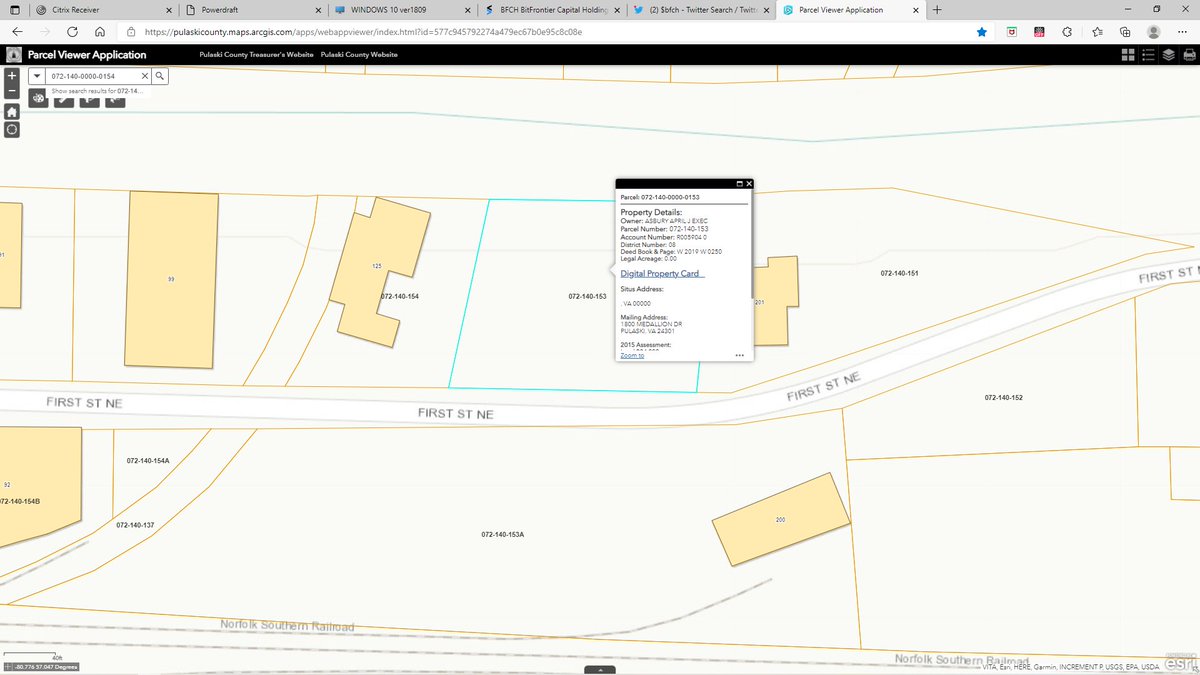The width and height of the screenshot is (1200, 675).
Task: Zoom in on the map
Action: pos(12,75)
